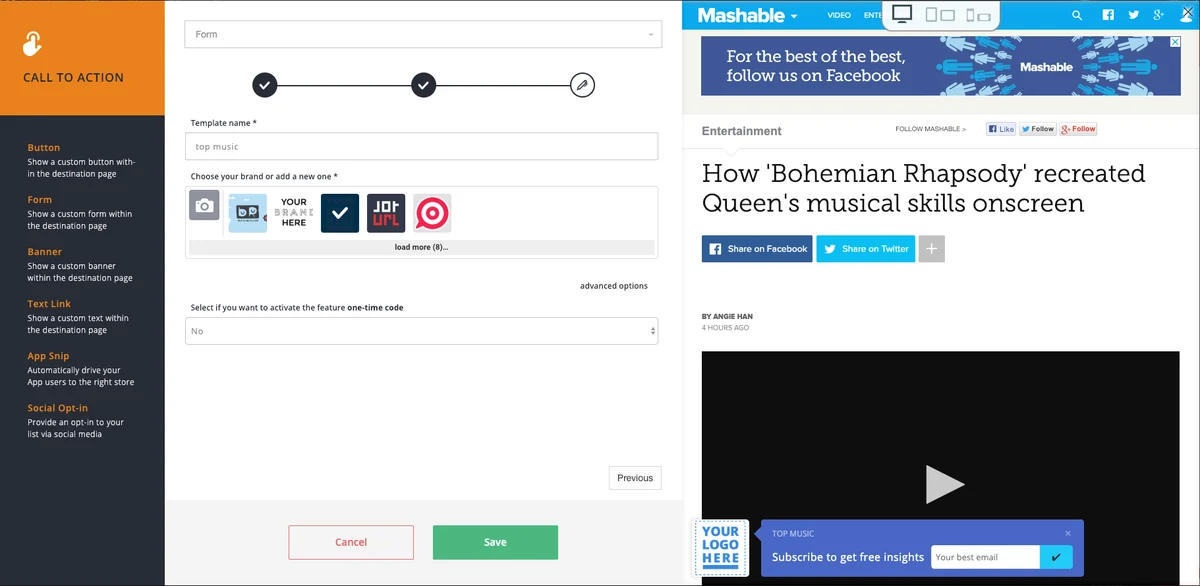Click the Template name input field

[421, 147]
